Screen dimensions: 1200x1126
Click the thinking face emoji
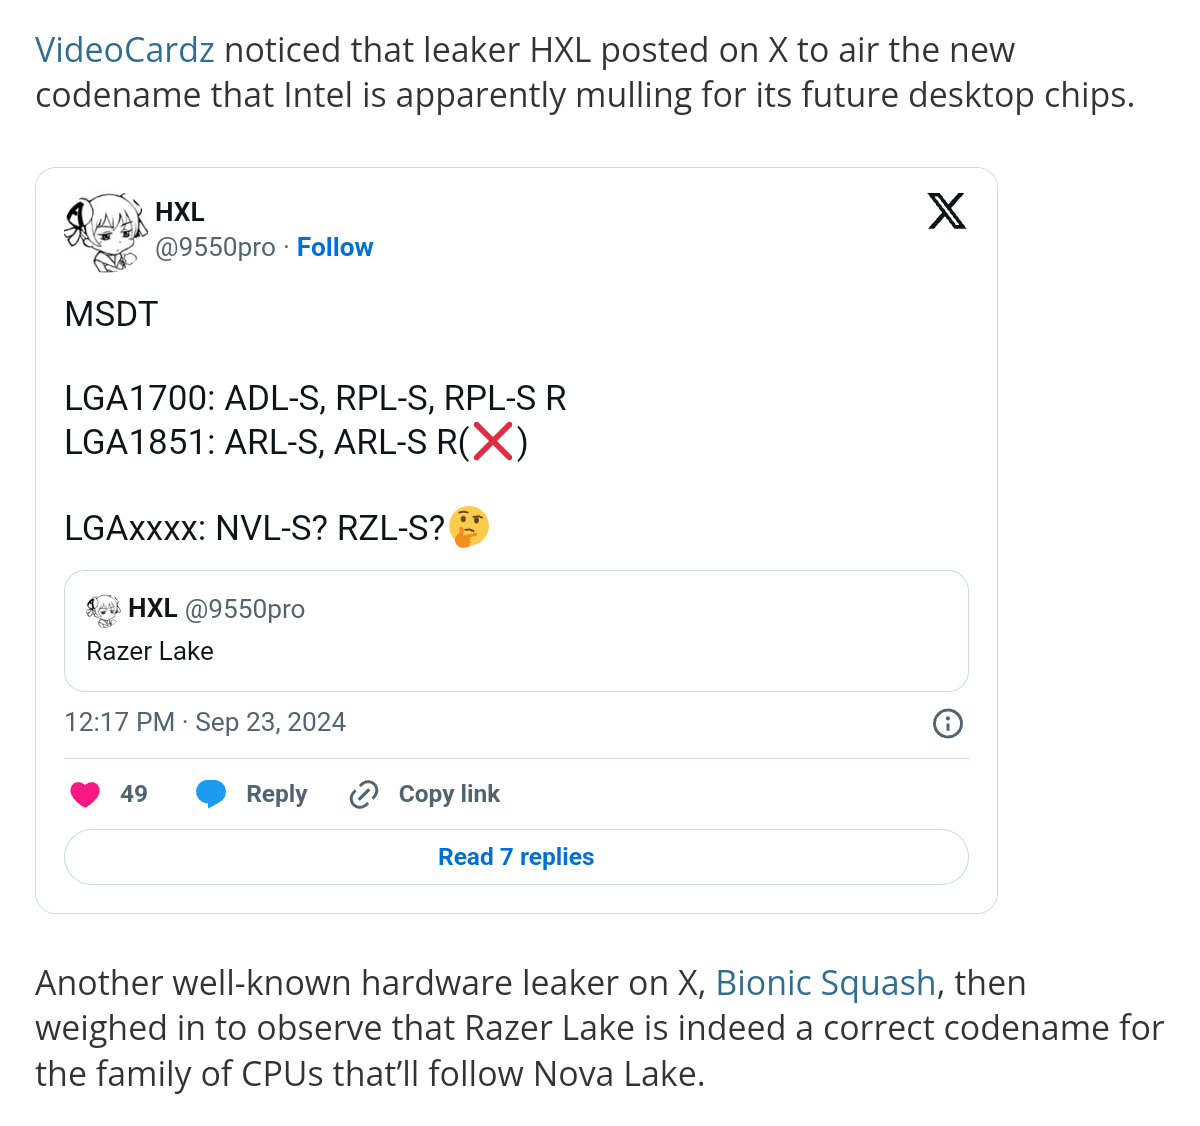pyautogui.click(x=469, y=526)
